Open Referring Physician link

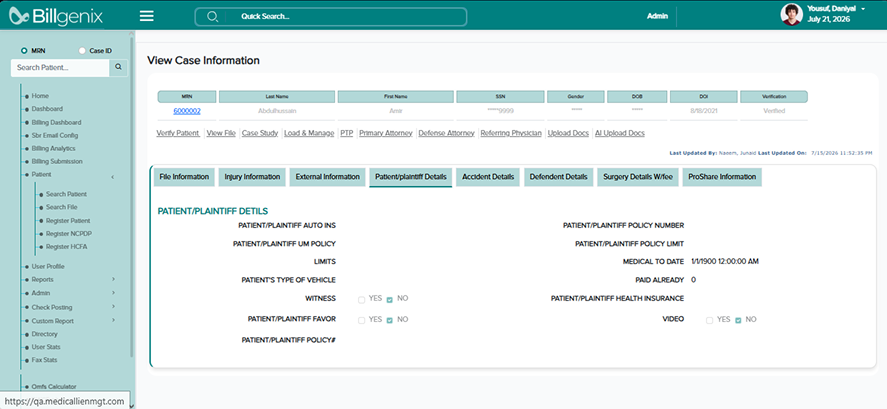click(x=511, y=134)
